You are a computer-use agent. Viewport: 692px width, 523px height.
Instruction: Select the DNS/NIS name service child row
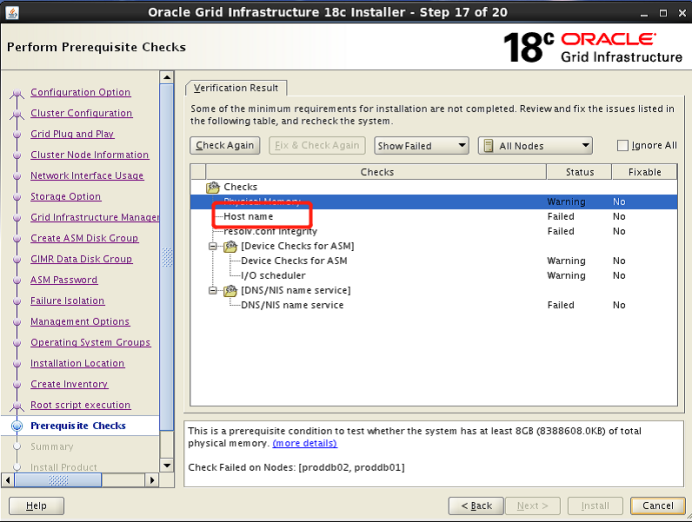click(434, 305)
